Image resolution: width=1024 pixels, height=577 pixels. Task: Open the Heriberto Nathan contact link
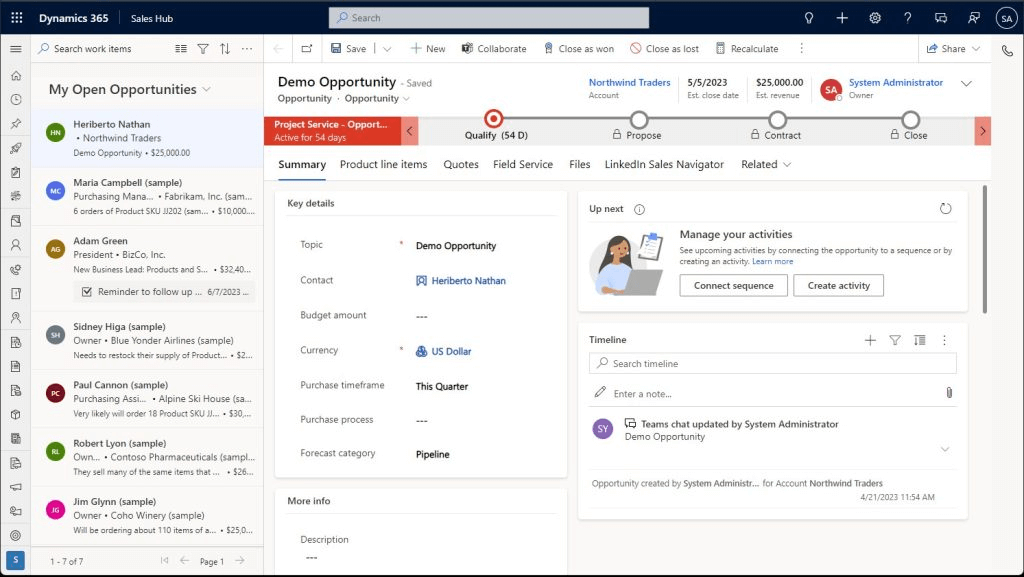coord(468,281)
